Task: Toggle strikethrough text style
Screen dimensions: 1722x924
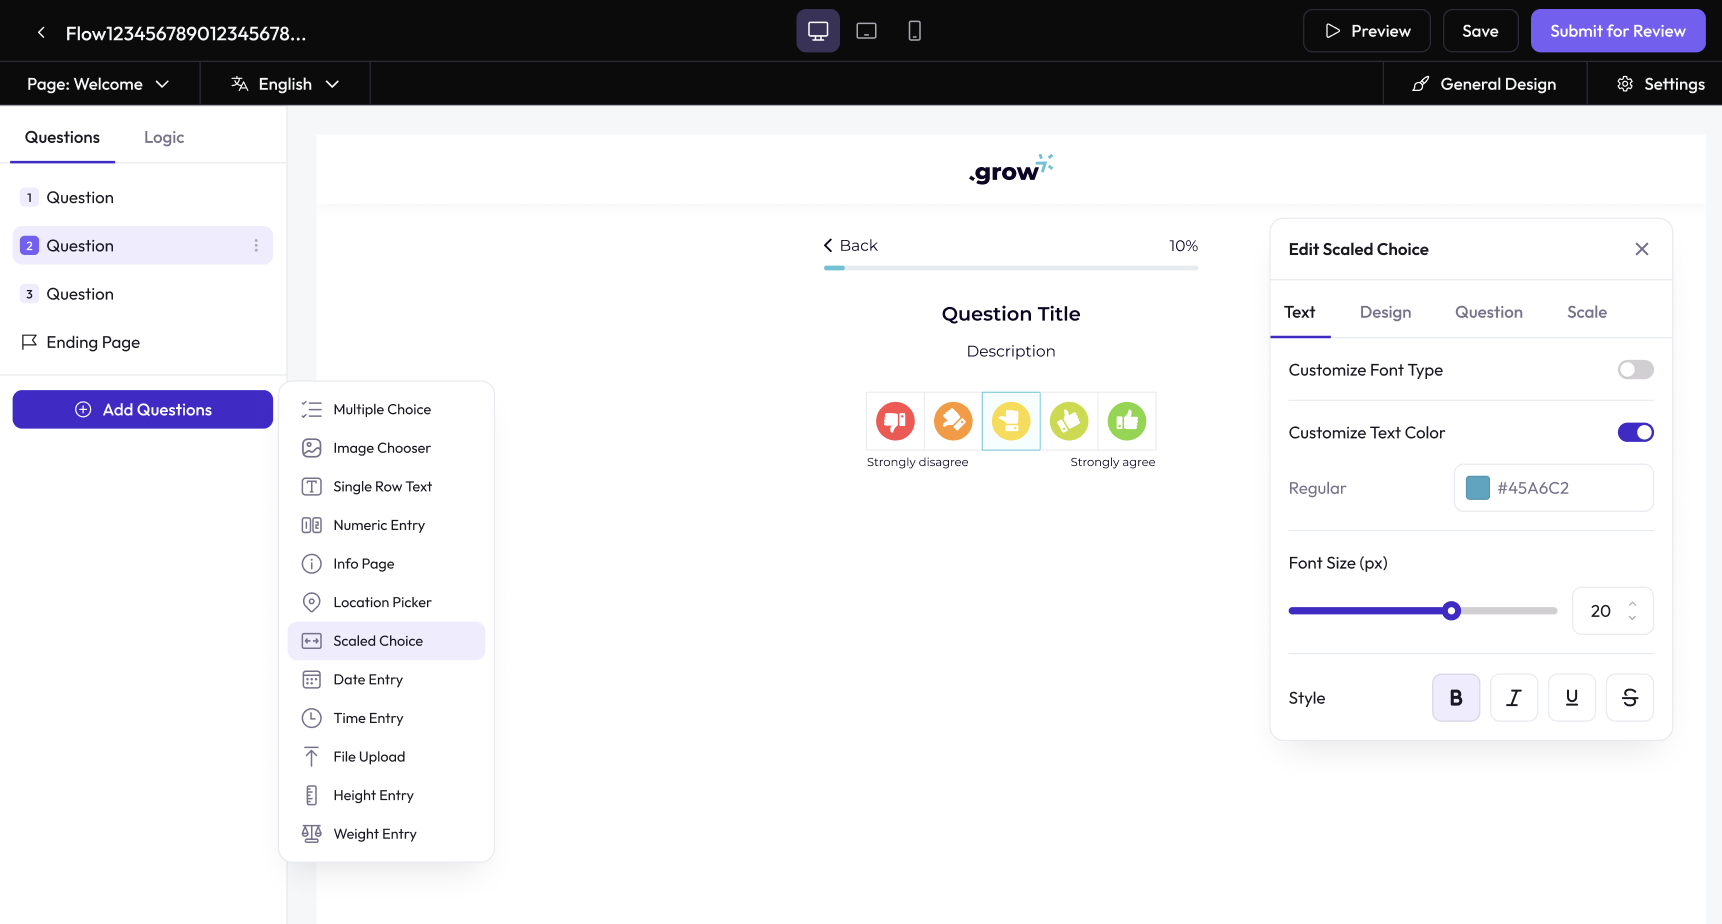Action: click(1629, 698)
